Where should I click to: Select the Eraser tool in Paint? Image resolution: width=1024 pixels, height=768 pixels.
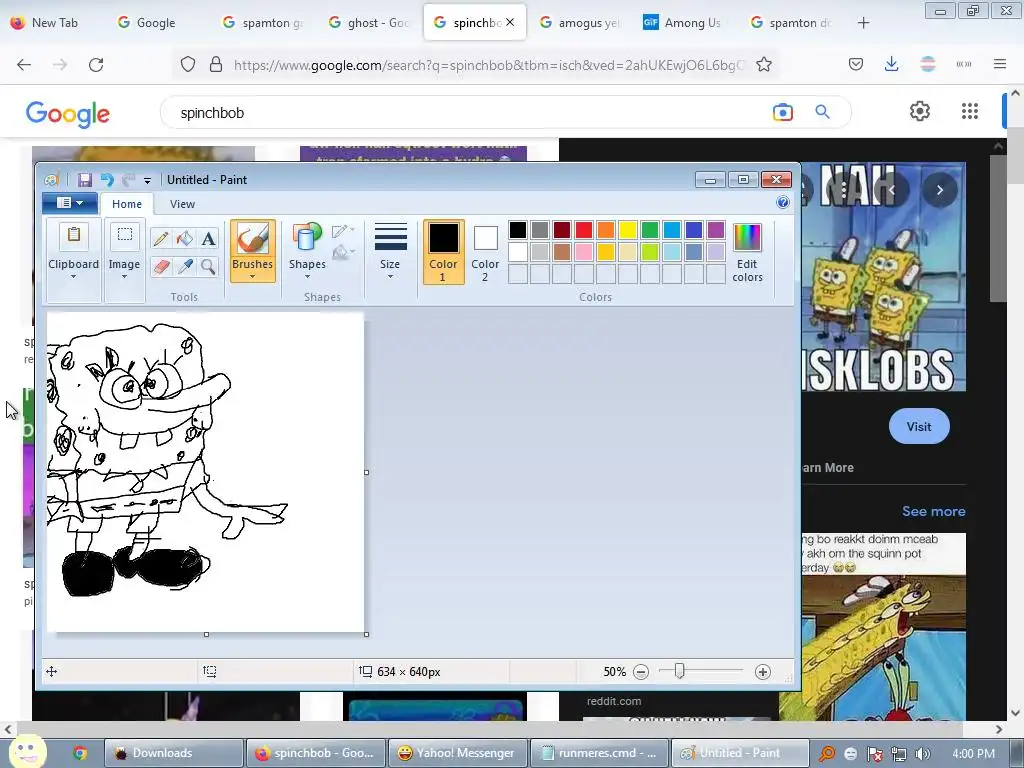pyautogui.click(x=161, y=266)
